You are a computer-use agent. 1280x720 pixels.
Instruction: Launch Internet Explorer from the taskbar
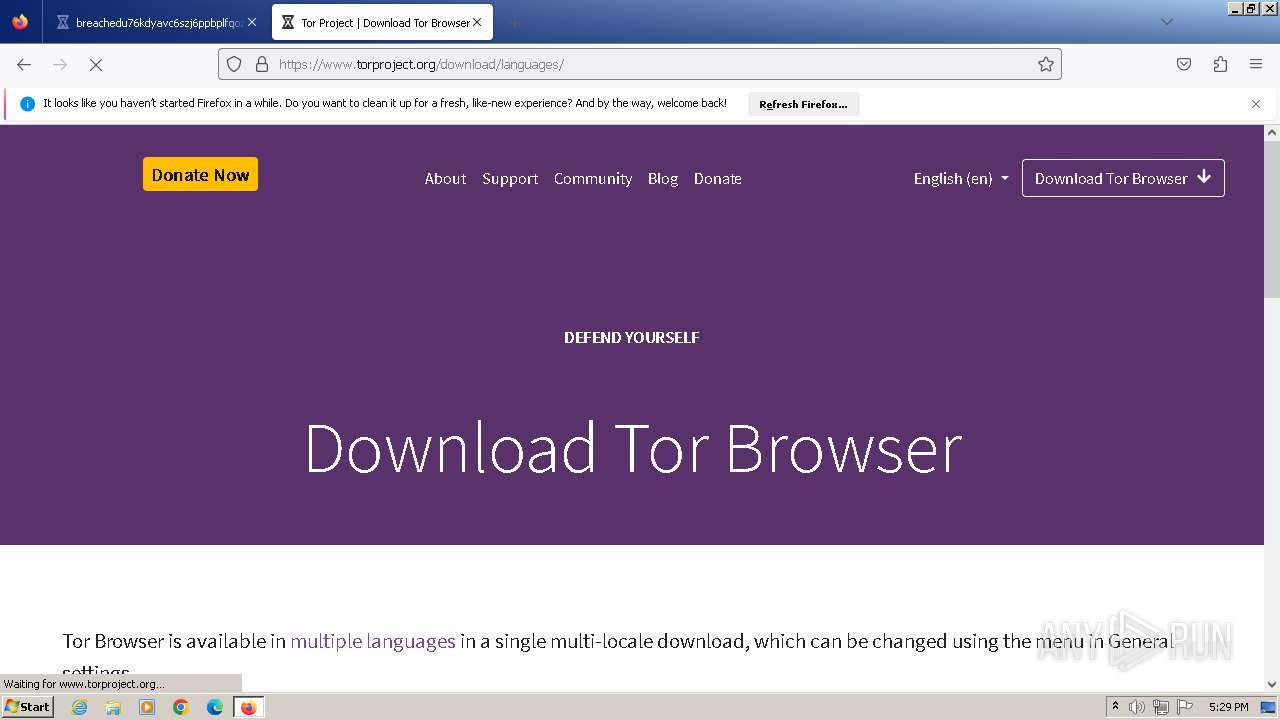[80, 707]
